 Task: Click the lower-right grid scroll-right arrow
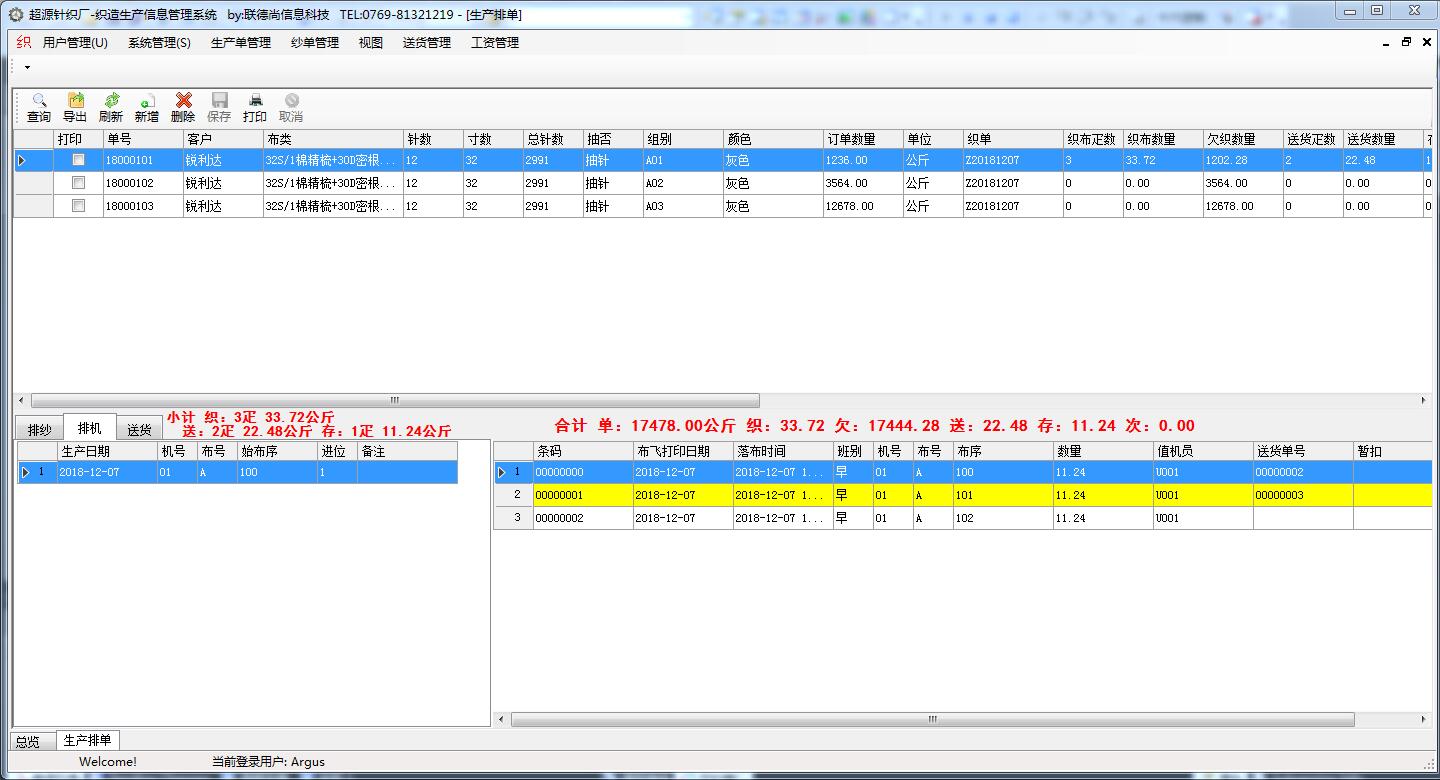click(x=1424, y=719)
